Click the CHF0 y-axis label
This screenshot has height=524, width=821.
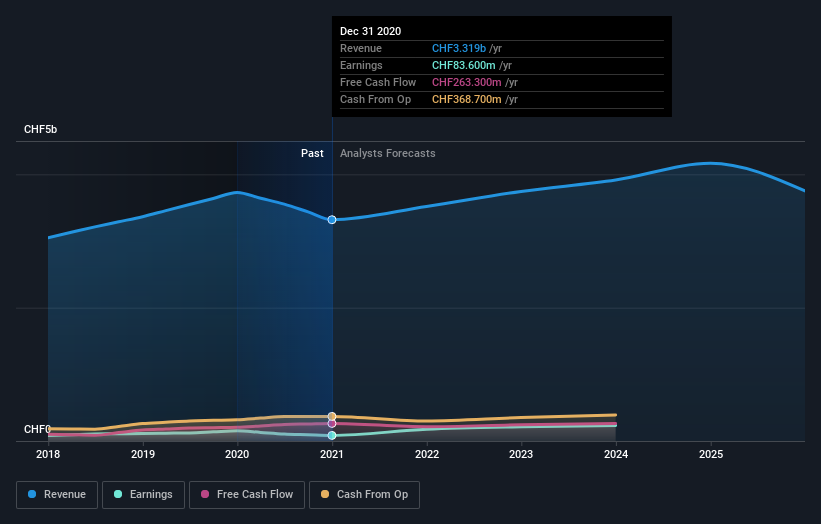(37, 429)
